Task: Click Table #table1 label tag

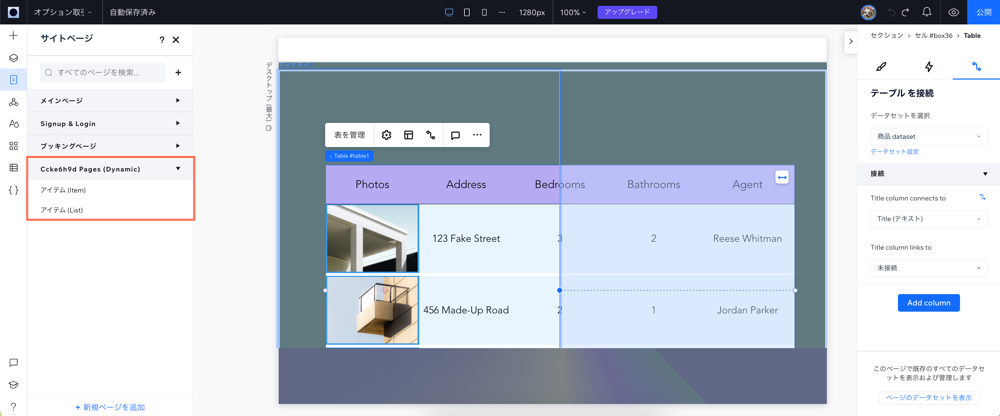Action: [349, 156]
